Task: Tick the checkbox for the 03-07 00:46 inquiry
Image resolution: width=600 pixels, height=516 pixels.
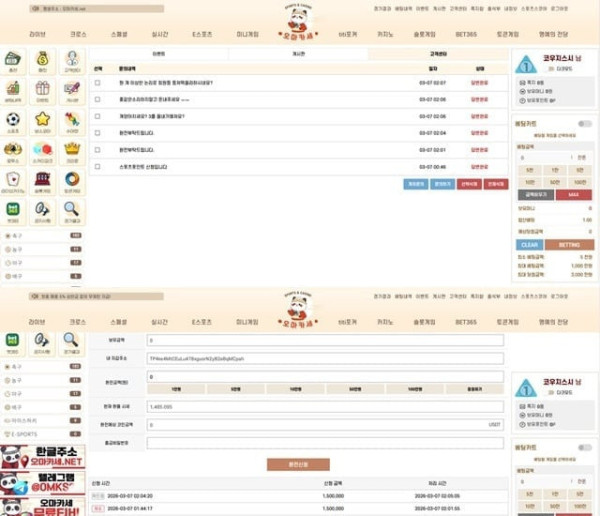Action: [98, 167]
